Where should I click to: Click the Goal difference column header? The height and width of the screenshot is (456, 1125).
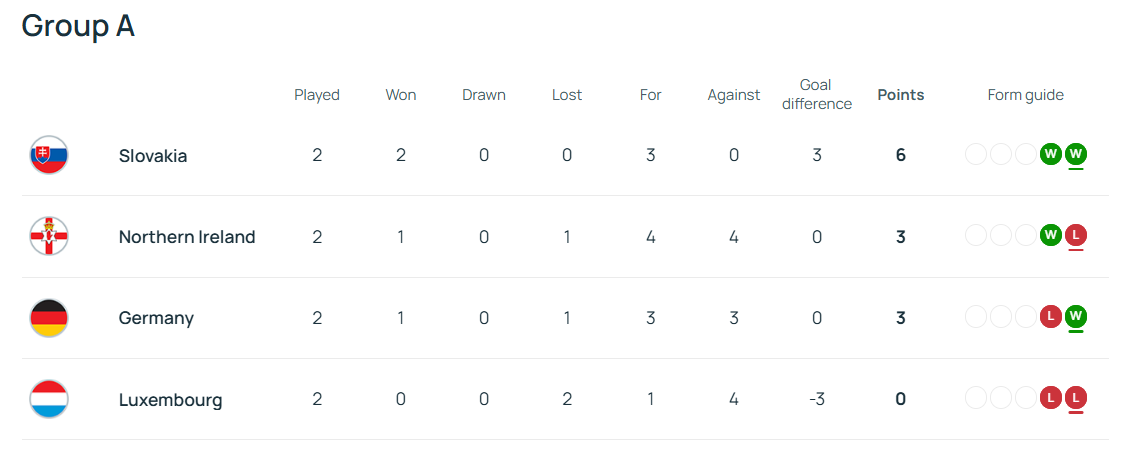pos(816,95)
